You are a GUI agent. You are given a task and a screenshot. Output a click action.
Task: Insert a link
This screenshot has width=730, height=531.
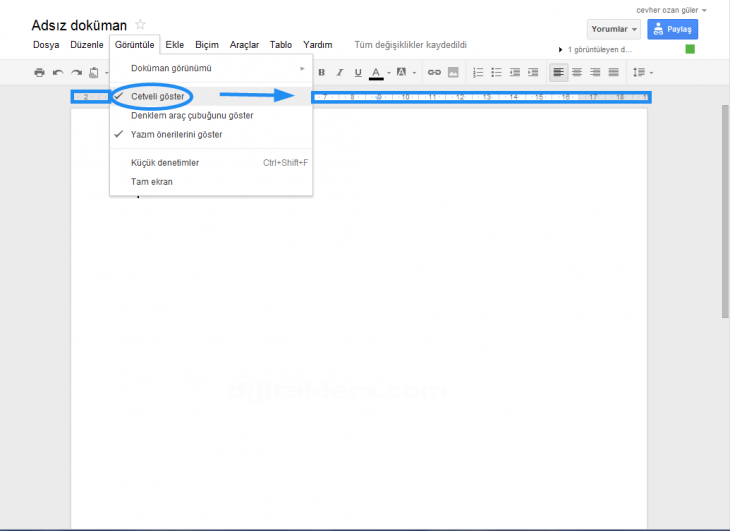(434, 73)
